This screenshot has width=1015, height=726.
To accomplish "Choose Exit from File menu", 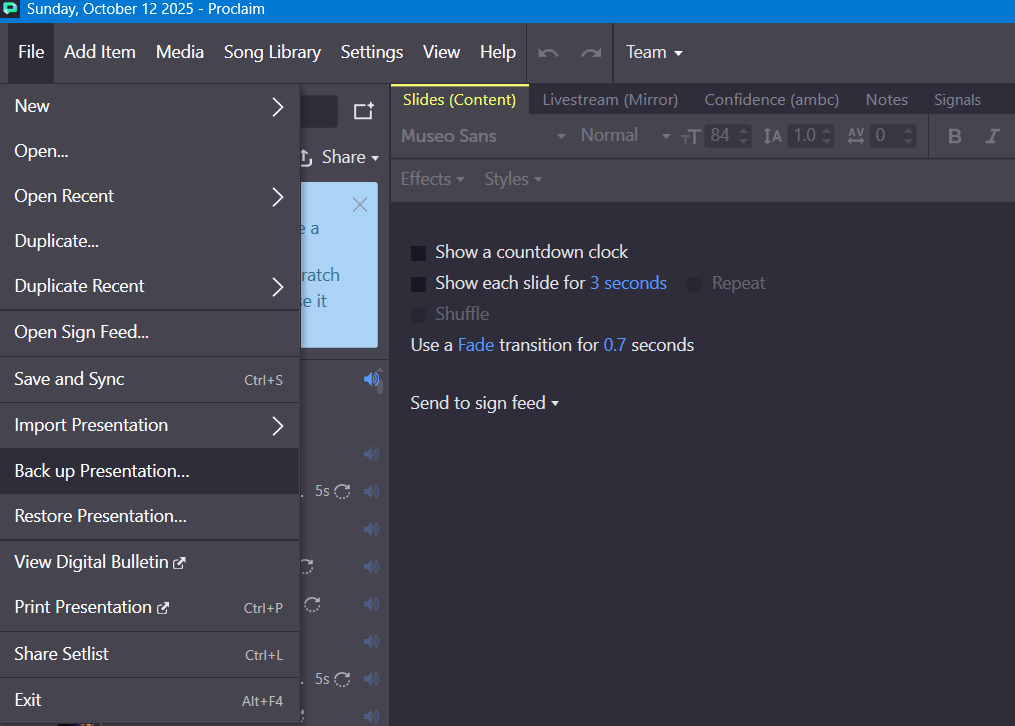I will click(x=150, y=700).
